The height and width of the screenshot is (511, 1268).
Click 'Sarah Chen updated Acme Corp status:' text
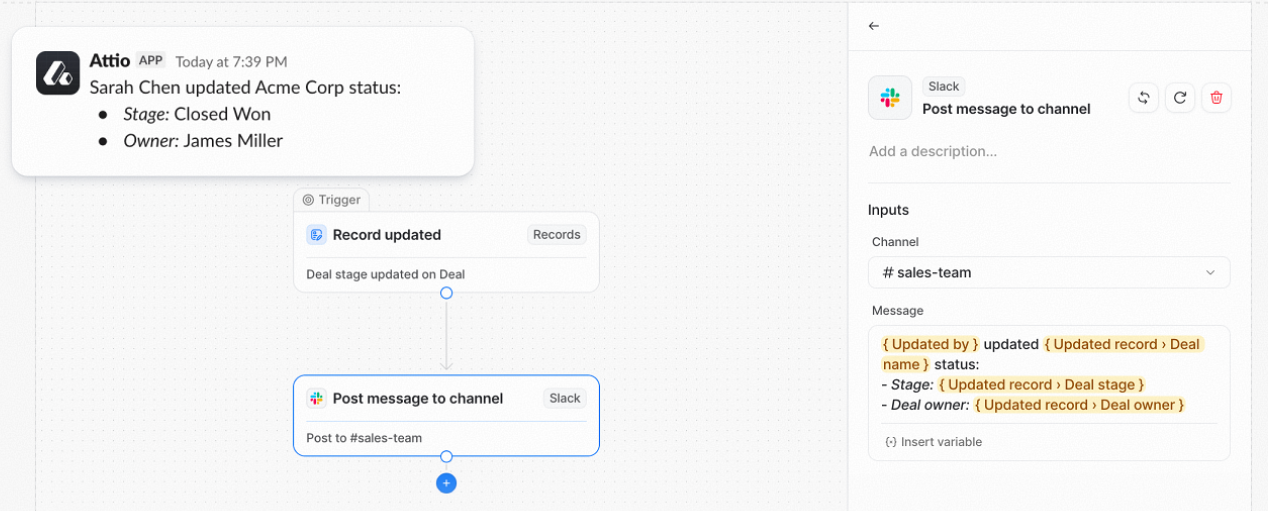(x=245, y=87)
